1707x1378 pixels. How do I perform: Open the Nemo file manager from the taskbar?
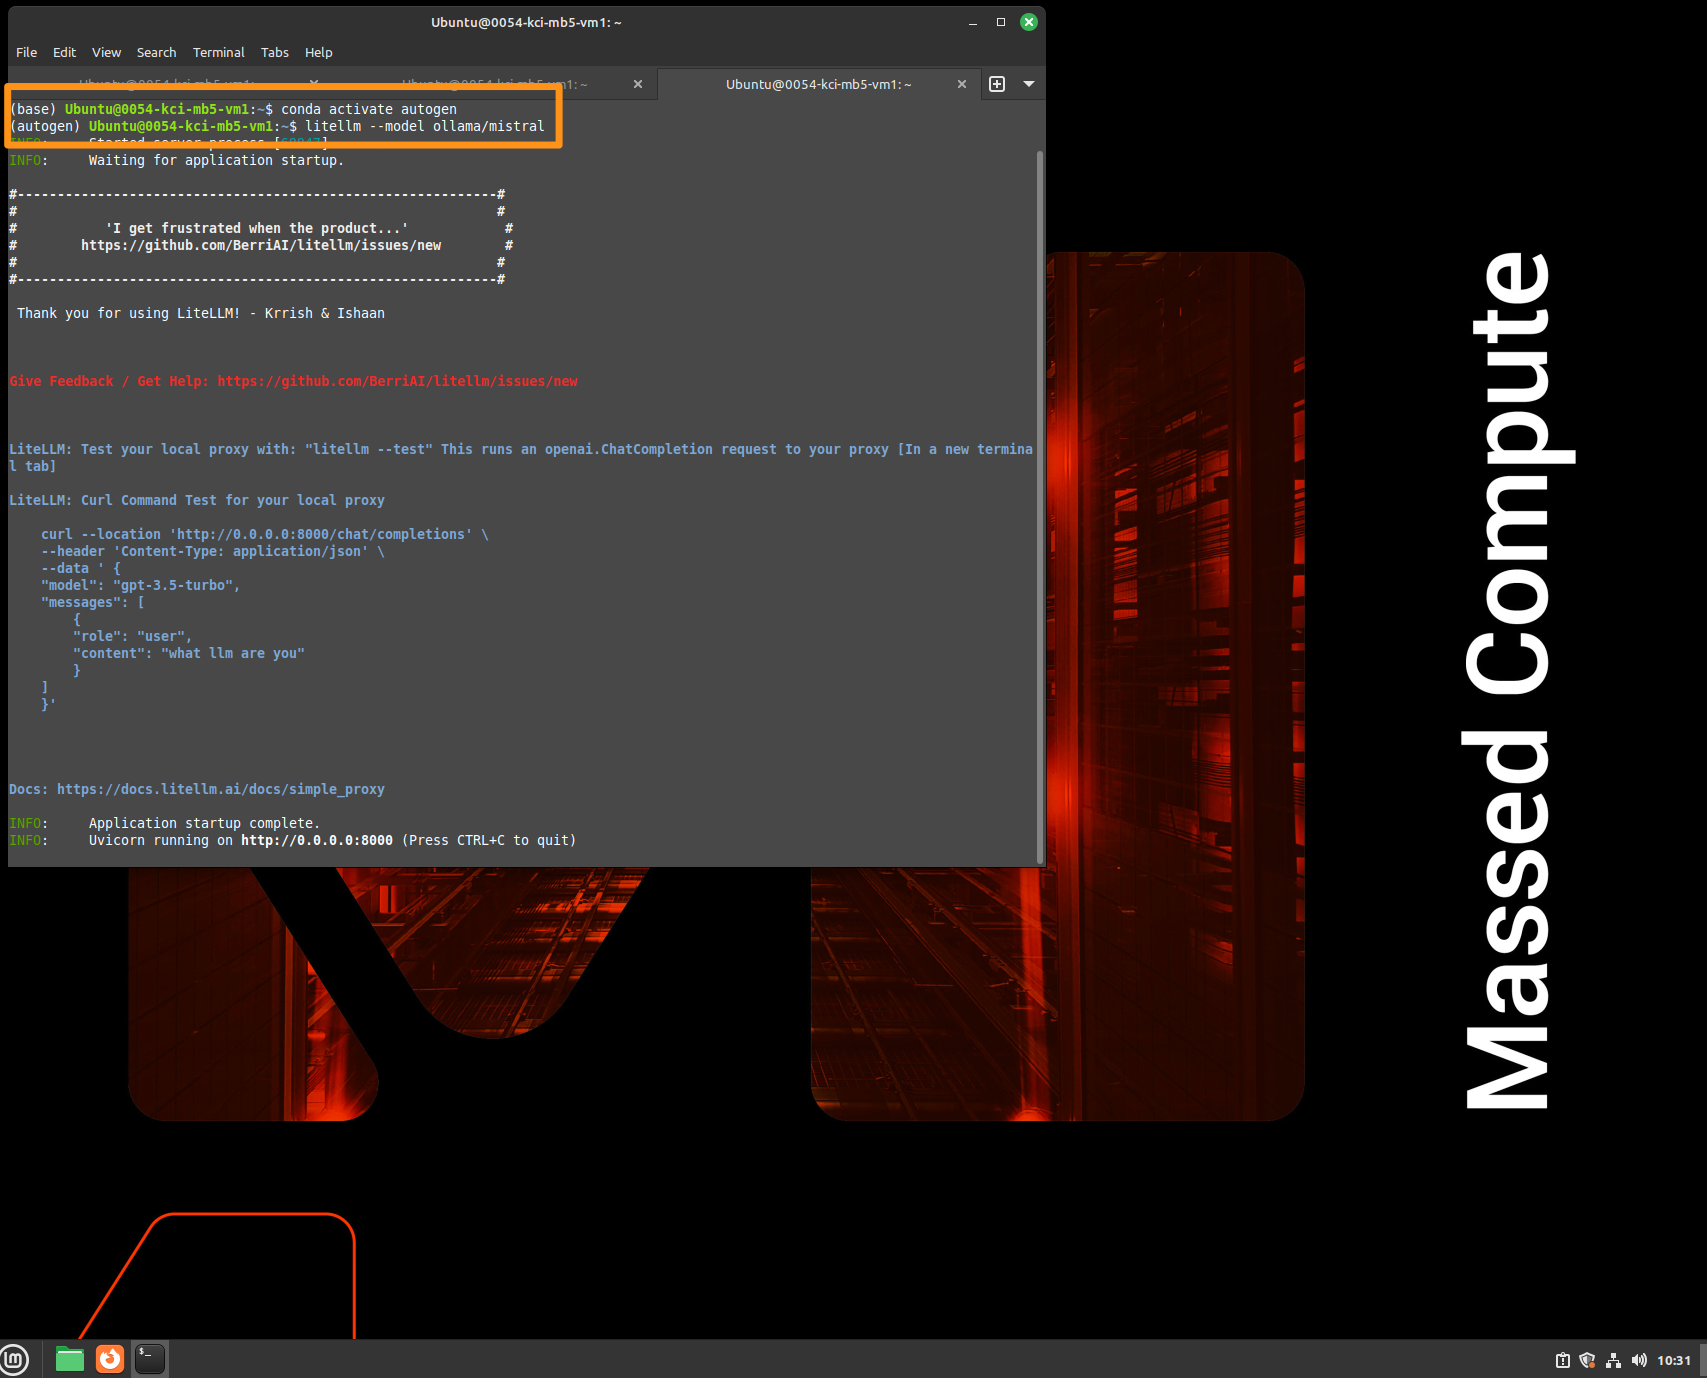[x=69, y=1359]
